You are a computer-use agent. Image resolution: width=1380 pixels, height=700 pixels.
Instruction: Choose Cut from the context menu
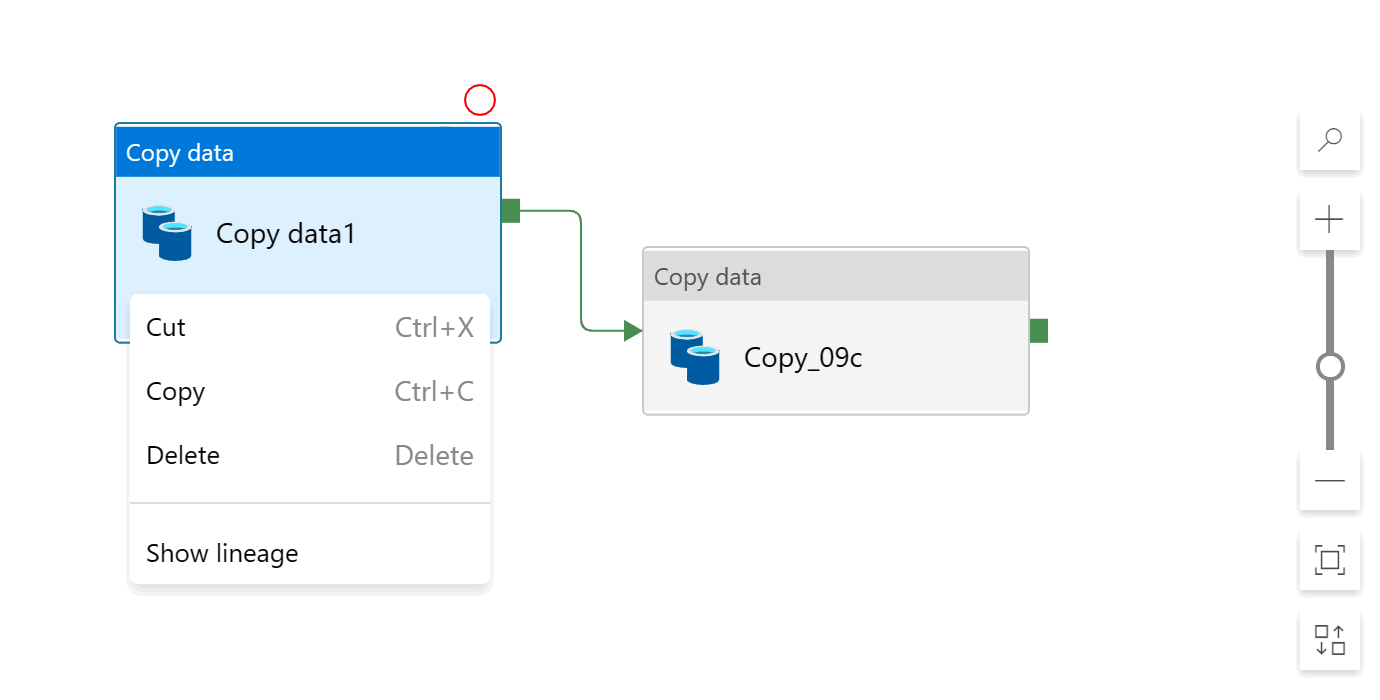(x=166, y=328)
